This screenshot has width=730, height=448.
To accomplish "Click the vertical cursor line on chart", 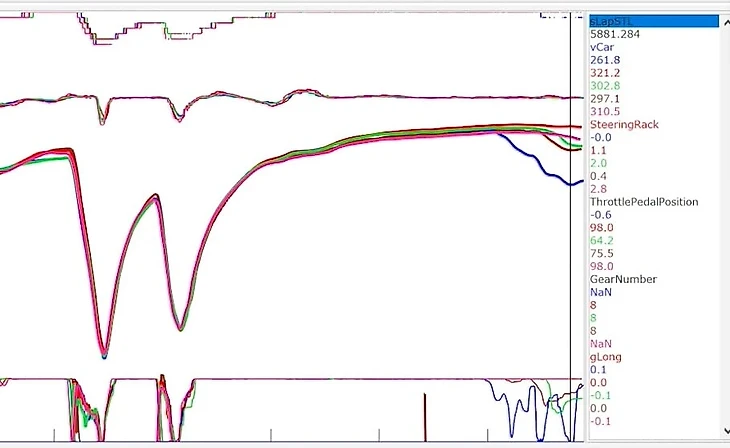I will (x=571, y=250).
